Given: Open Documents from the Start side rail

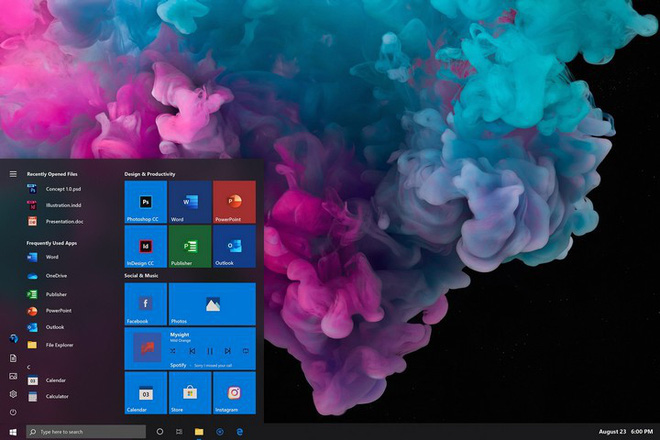Looking at the screenshot, I should tap(13, 358).
